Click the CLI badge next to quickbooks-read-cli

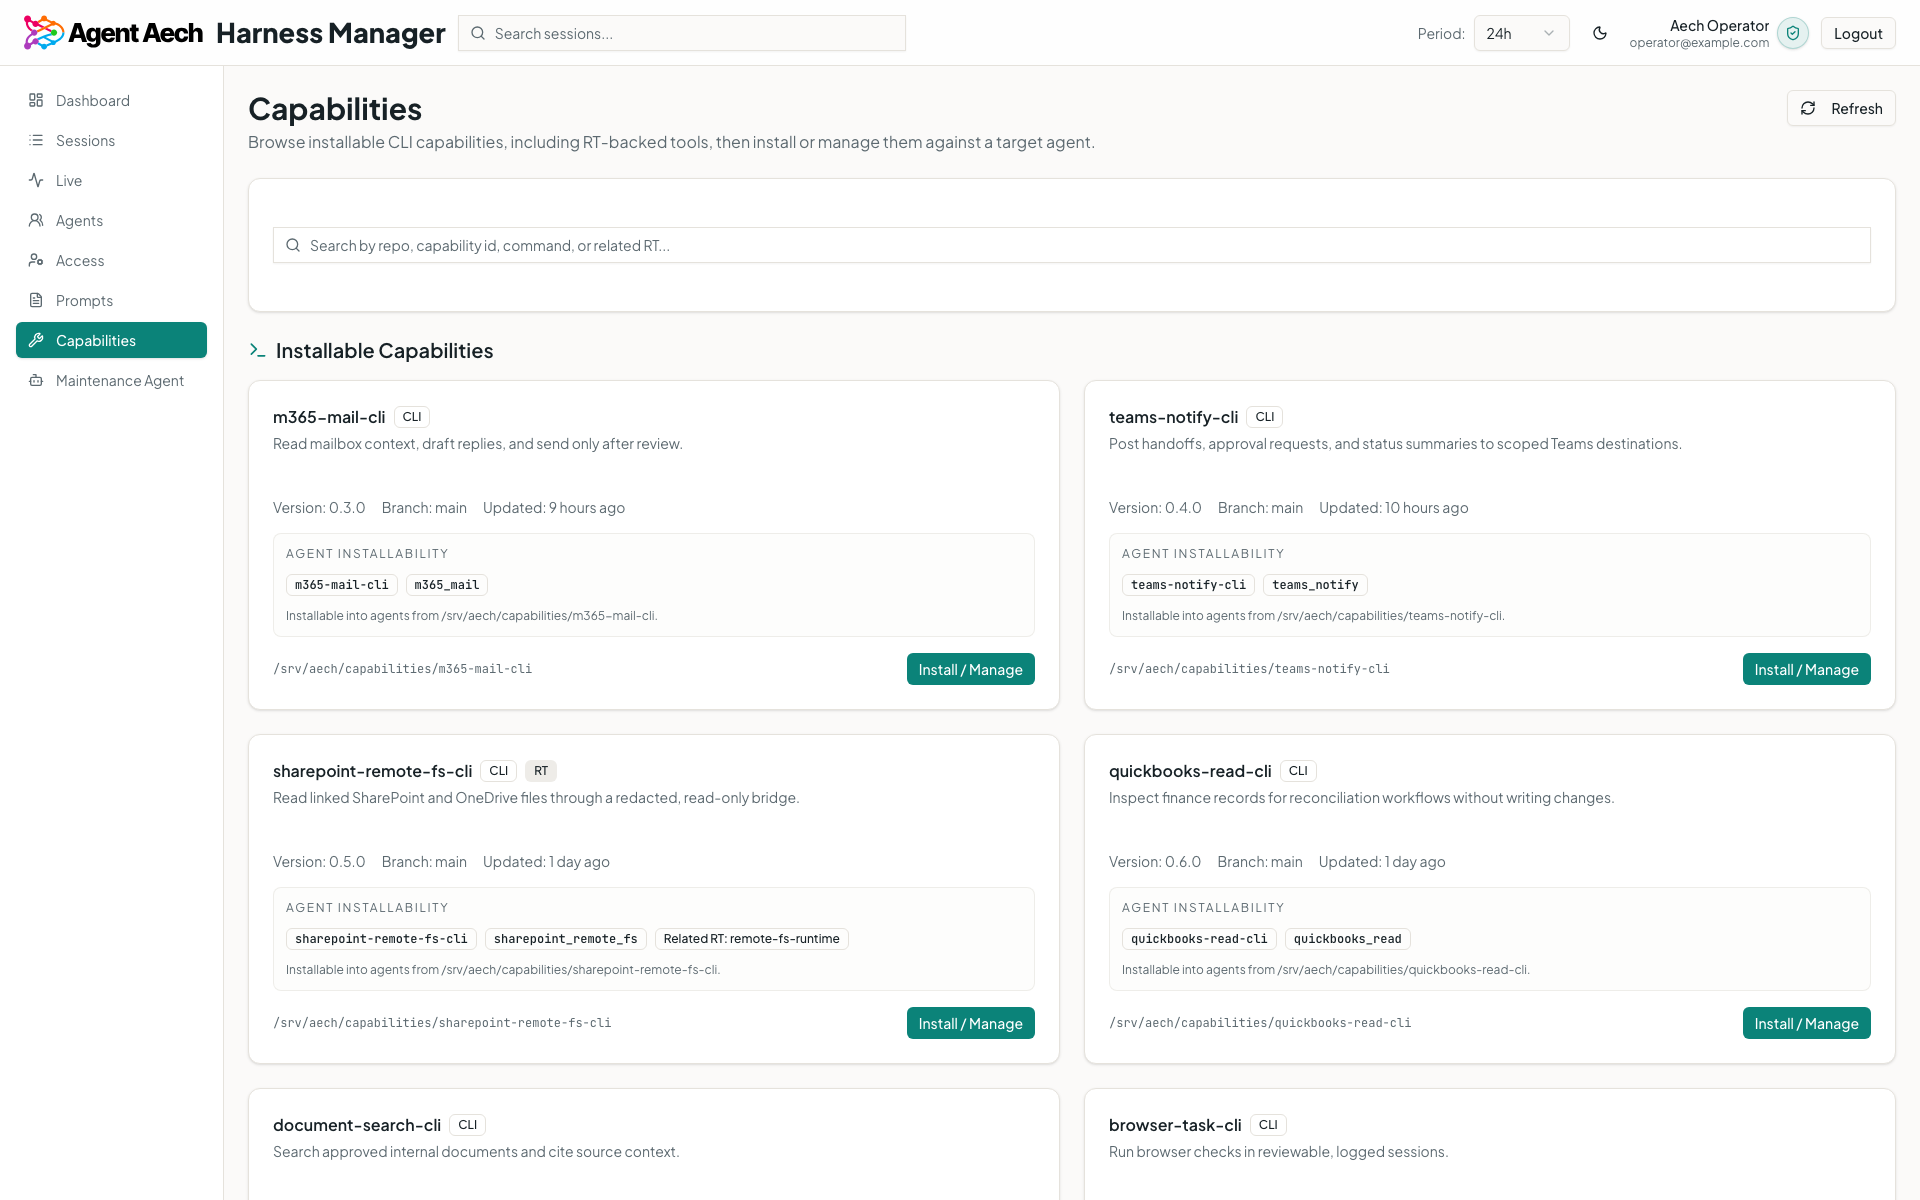(x=1298, y=771)
